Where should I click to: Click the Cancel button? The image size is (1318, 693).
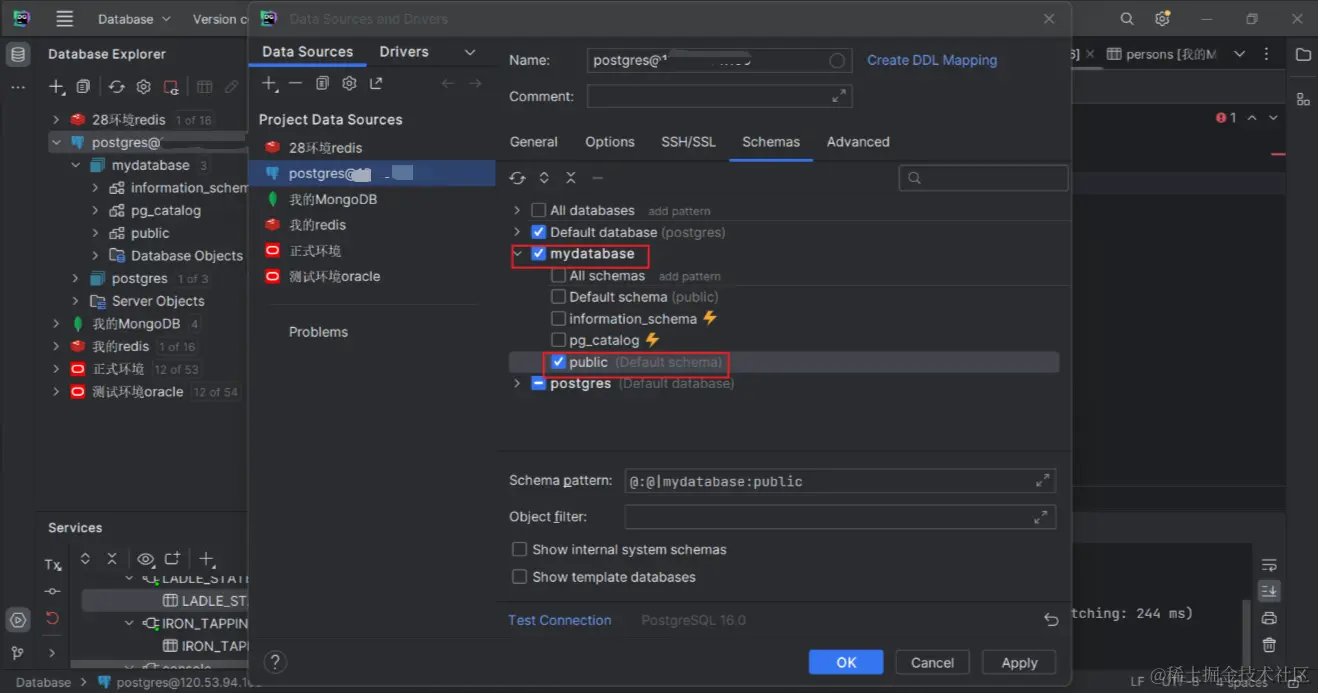(932, 662)
